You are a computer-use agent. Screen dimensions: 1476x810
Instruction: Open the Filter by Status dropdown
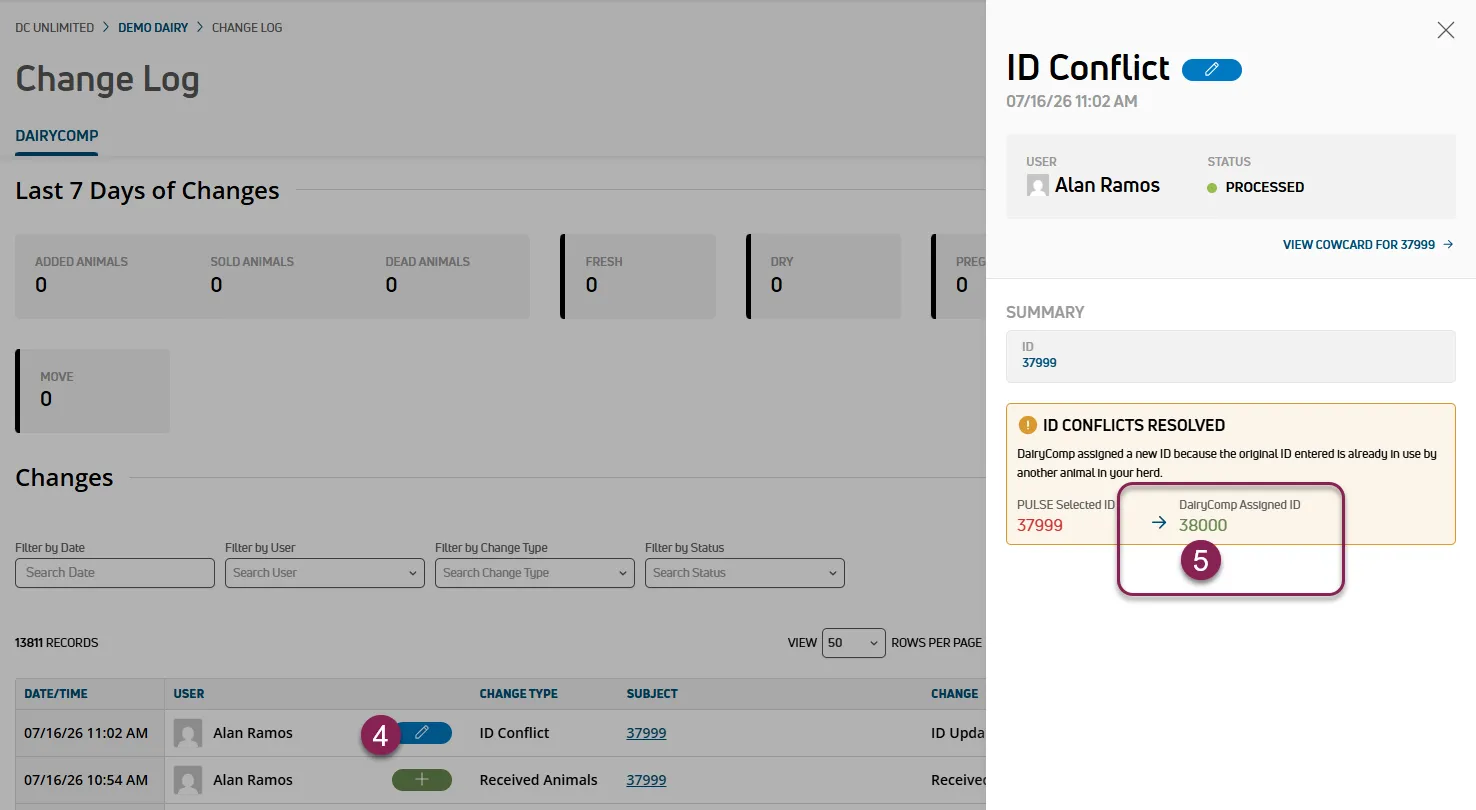[745, 573]
